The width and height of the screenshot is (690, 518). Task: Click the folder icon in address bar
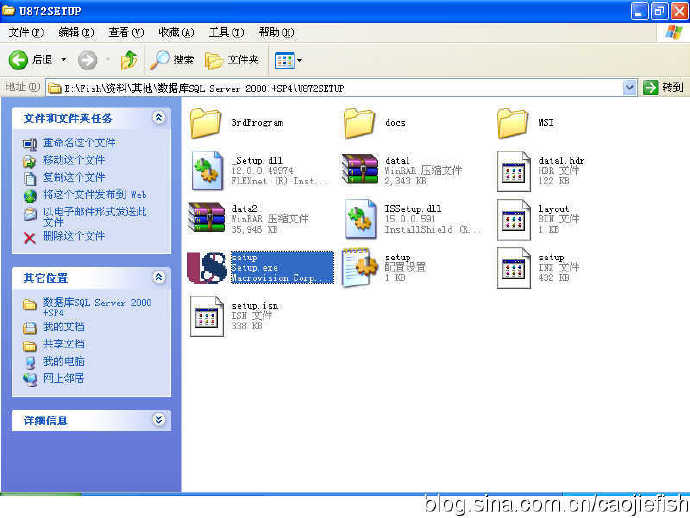tap(55, 88)
